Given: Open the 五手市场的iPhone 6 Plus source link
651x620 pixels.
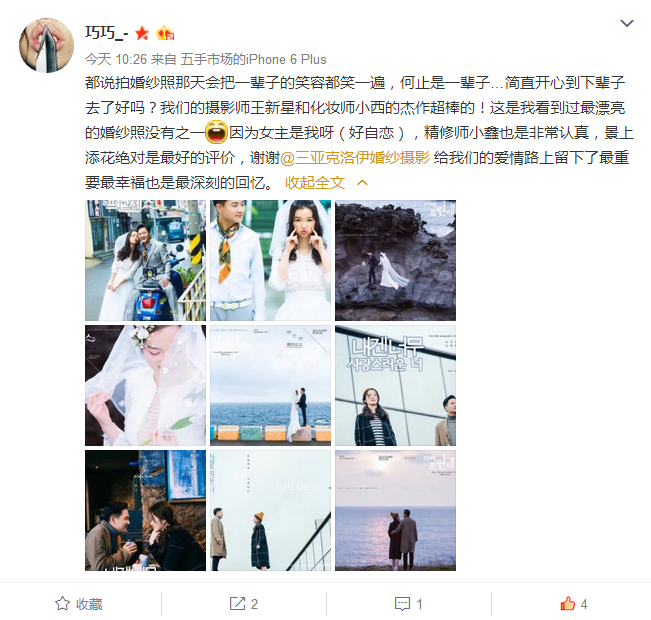Looking at the screenshot, I should pos(253,59).
